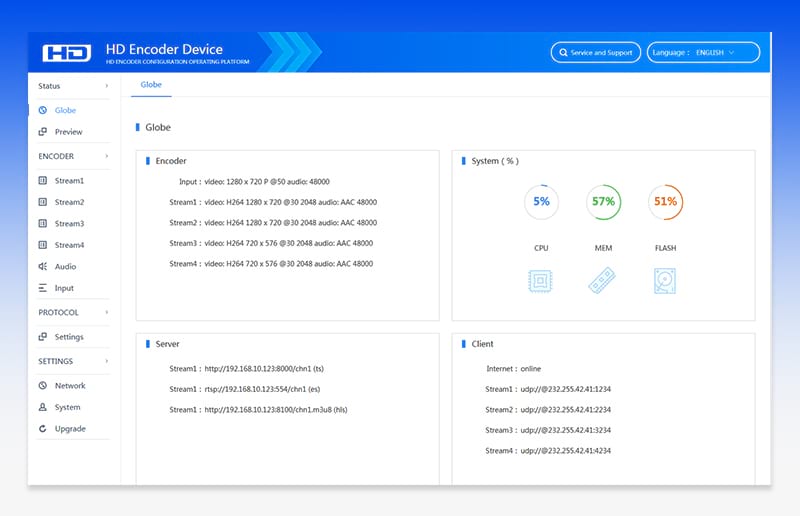The image size is (800, 516).
Task: Click the Globe icon in sidebar
Action: 43,110
